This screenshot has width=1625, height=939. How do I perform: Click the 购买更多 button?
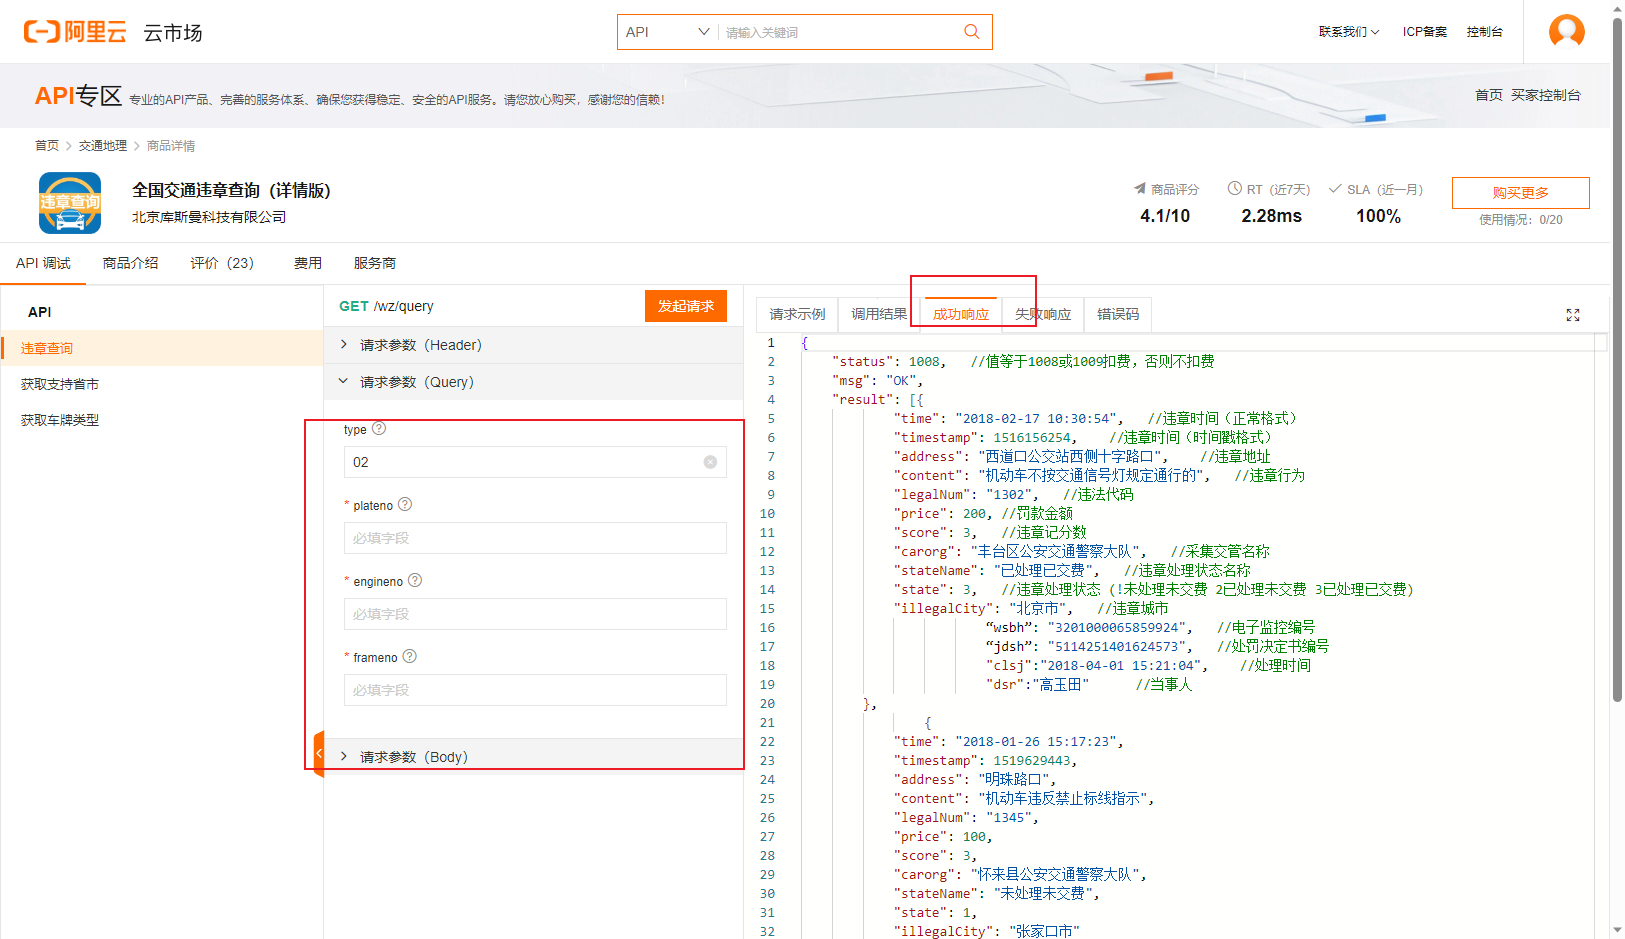pyautogui.click(x=1520, y=193)
